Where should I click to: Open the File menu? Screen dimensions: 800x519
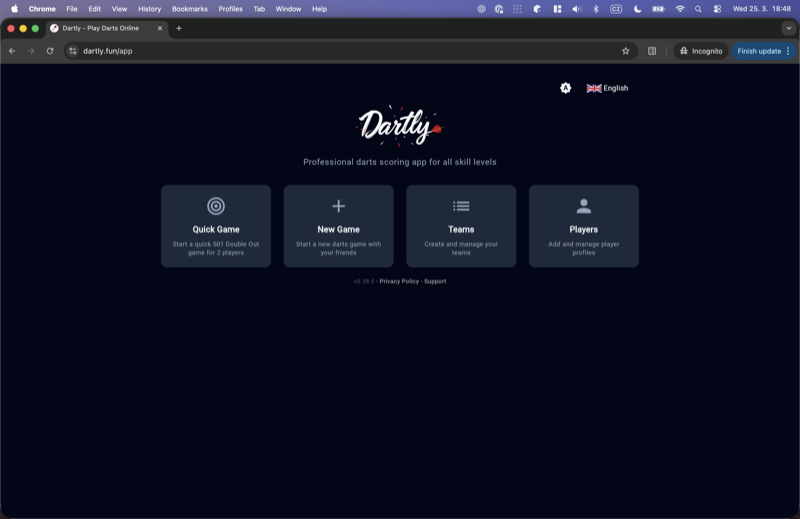point(72,9)
